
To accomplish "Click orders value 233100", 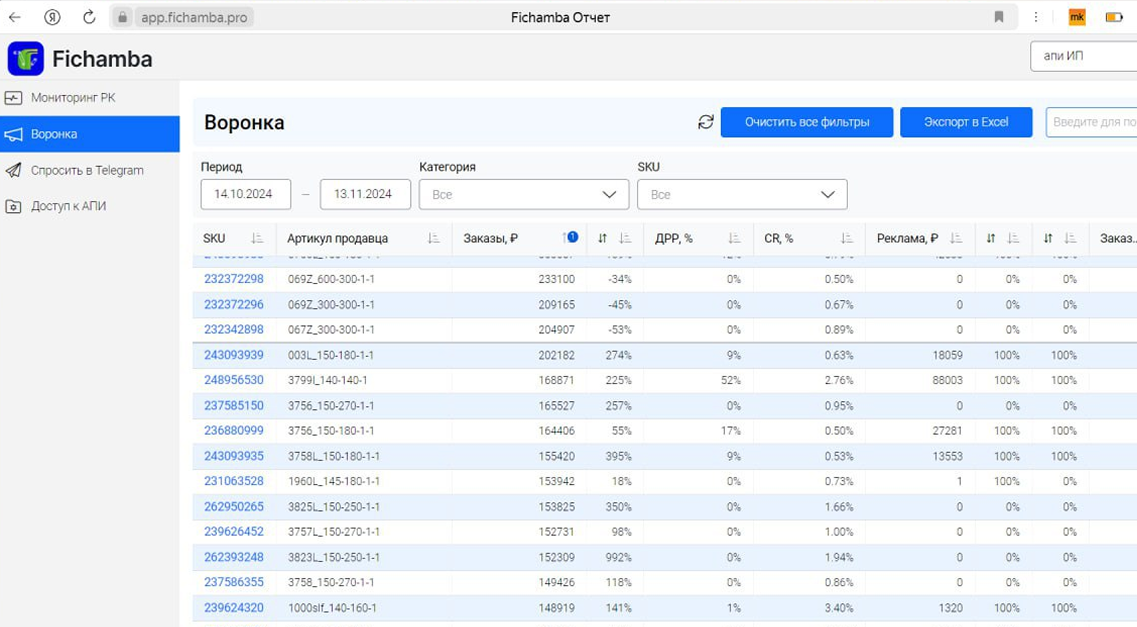I will (556, 279).
